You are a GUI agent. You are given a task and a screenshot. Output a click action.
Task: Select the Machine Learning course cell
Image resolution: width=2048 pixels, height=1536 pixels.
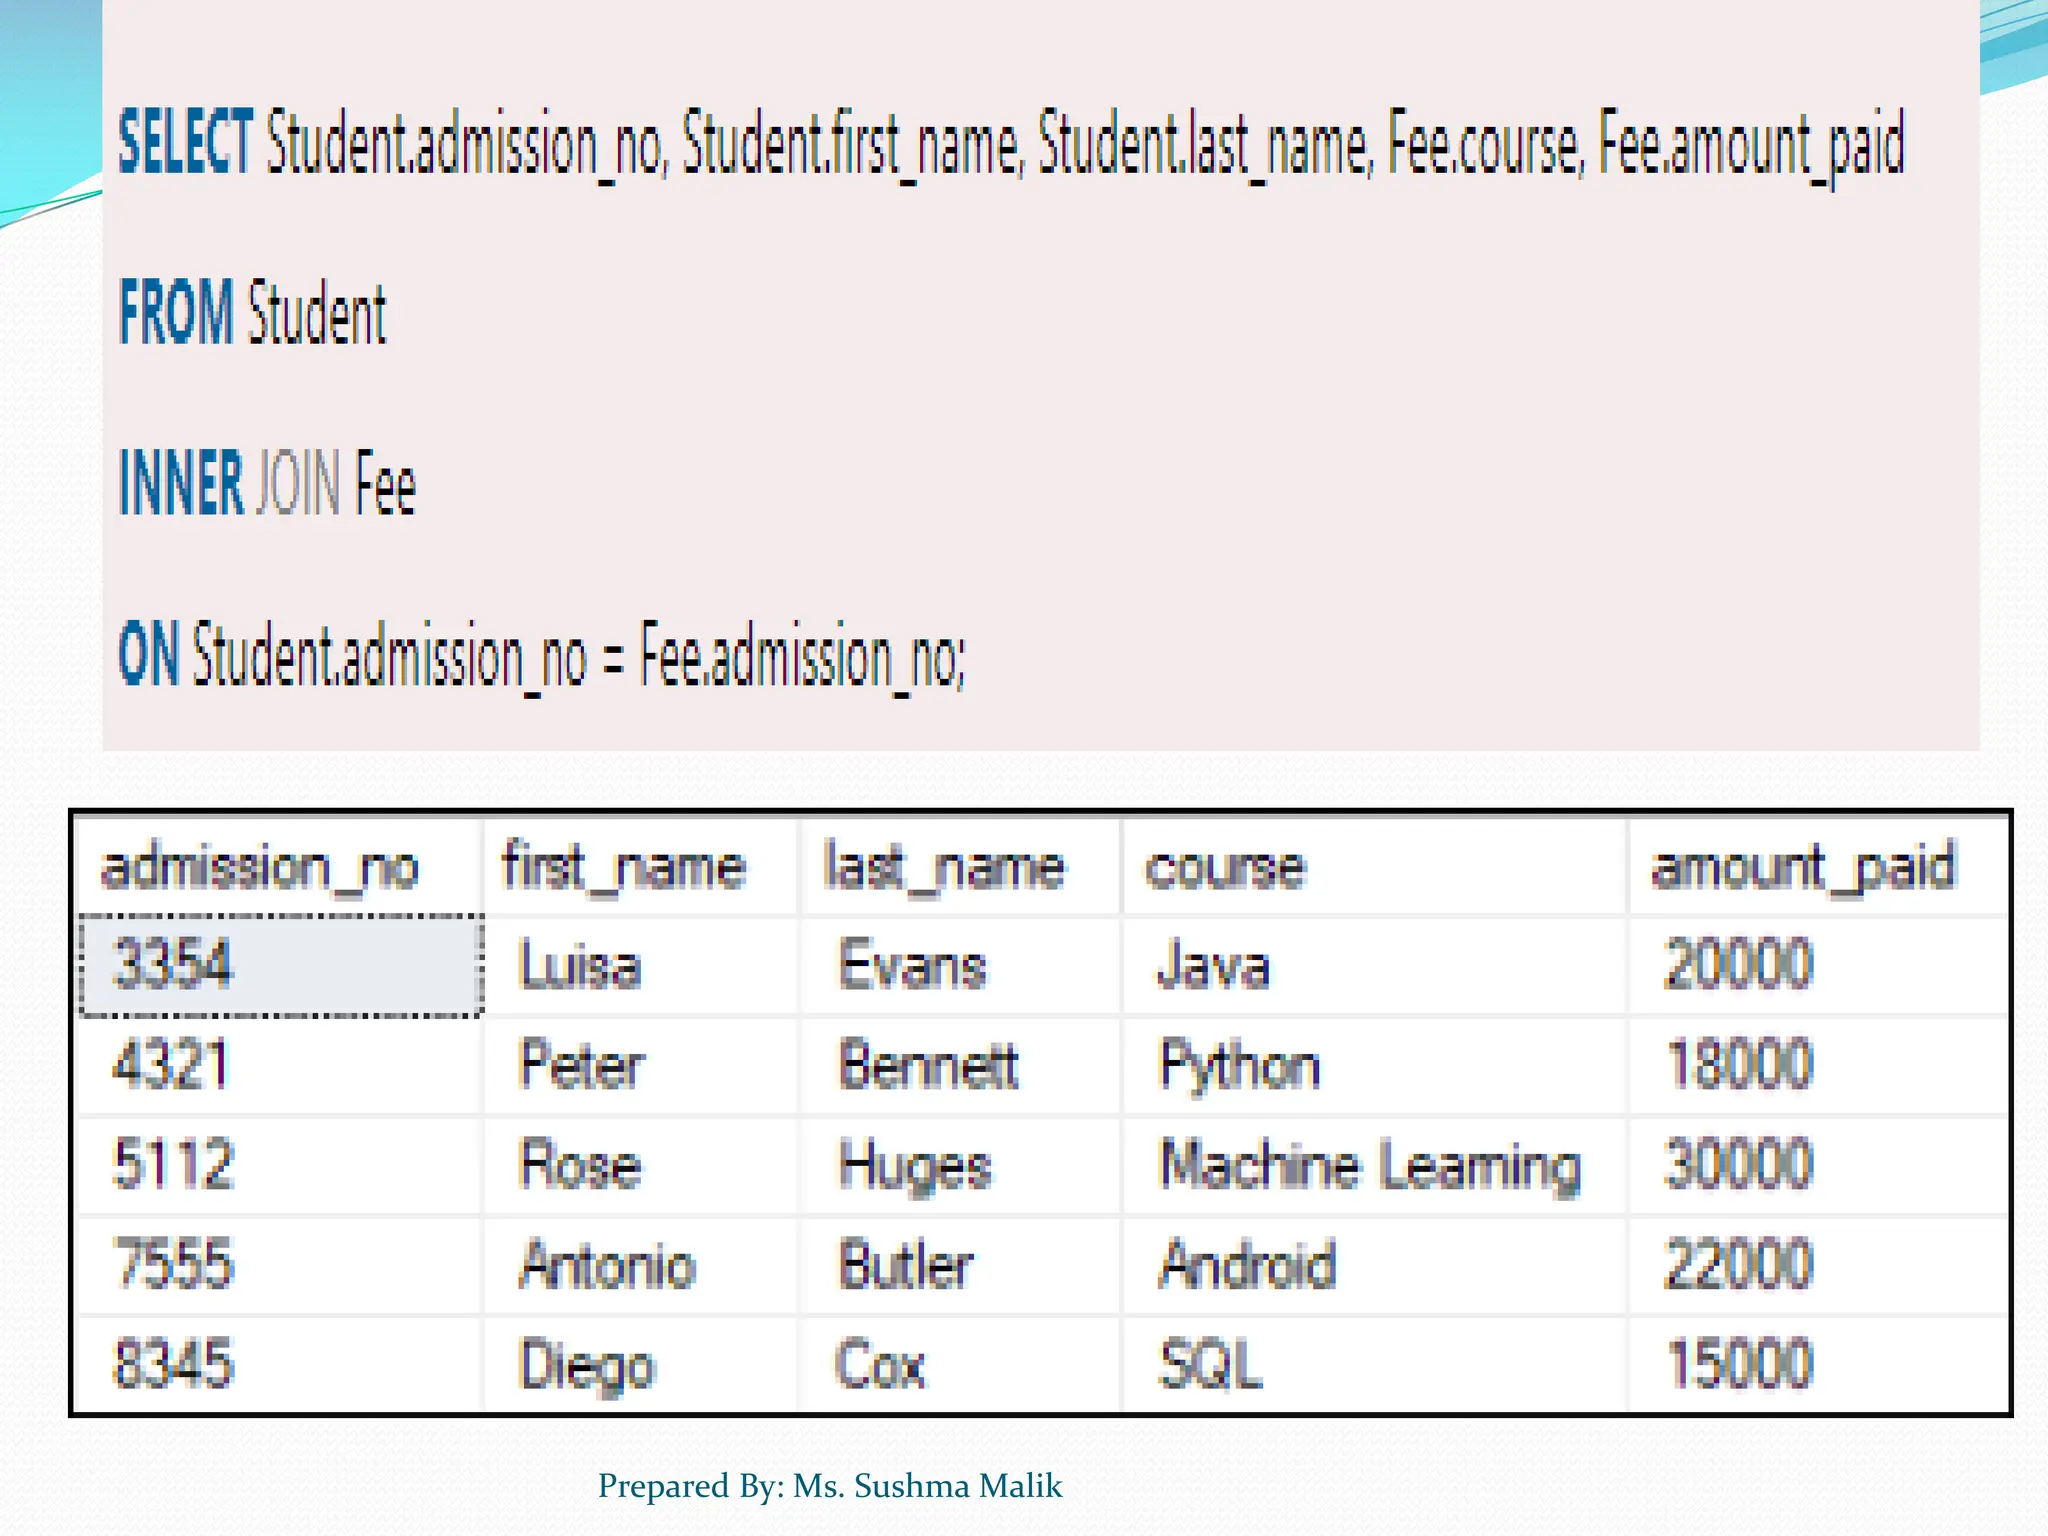(x=1370, y=1166)
